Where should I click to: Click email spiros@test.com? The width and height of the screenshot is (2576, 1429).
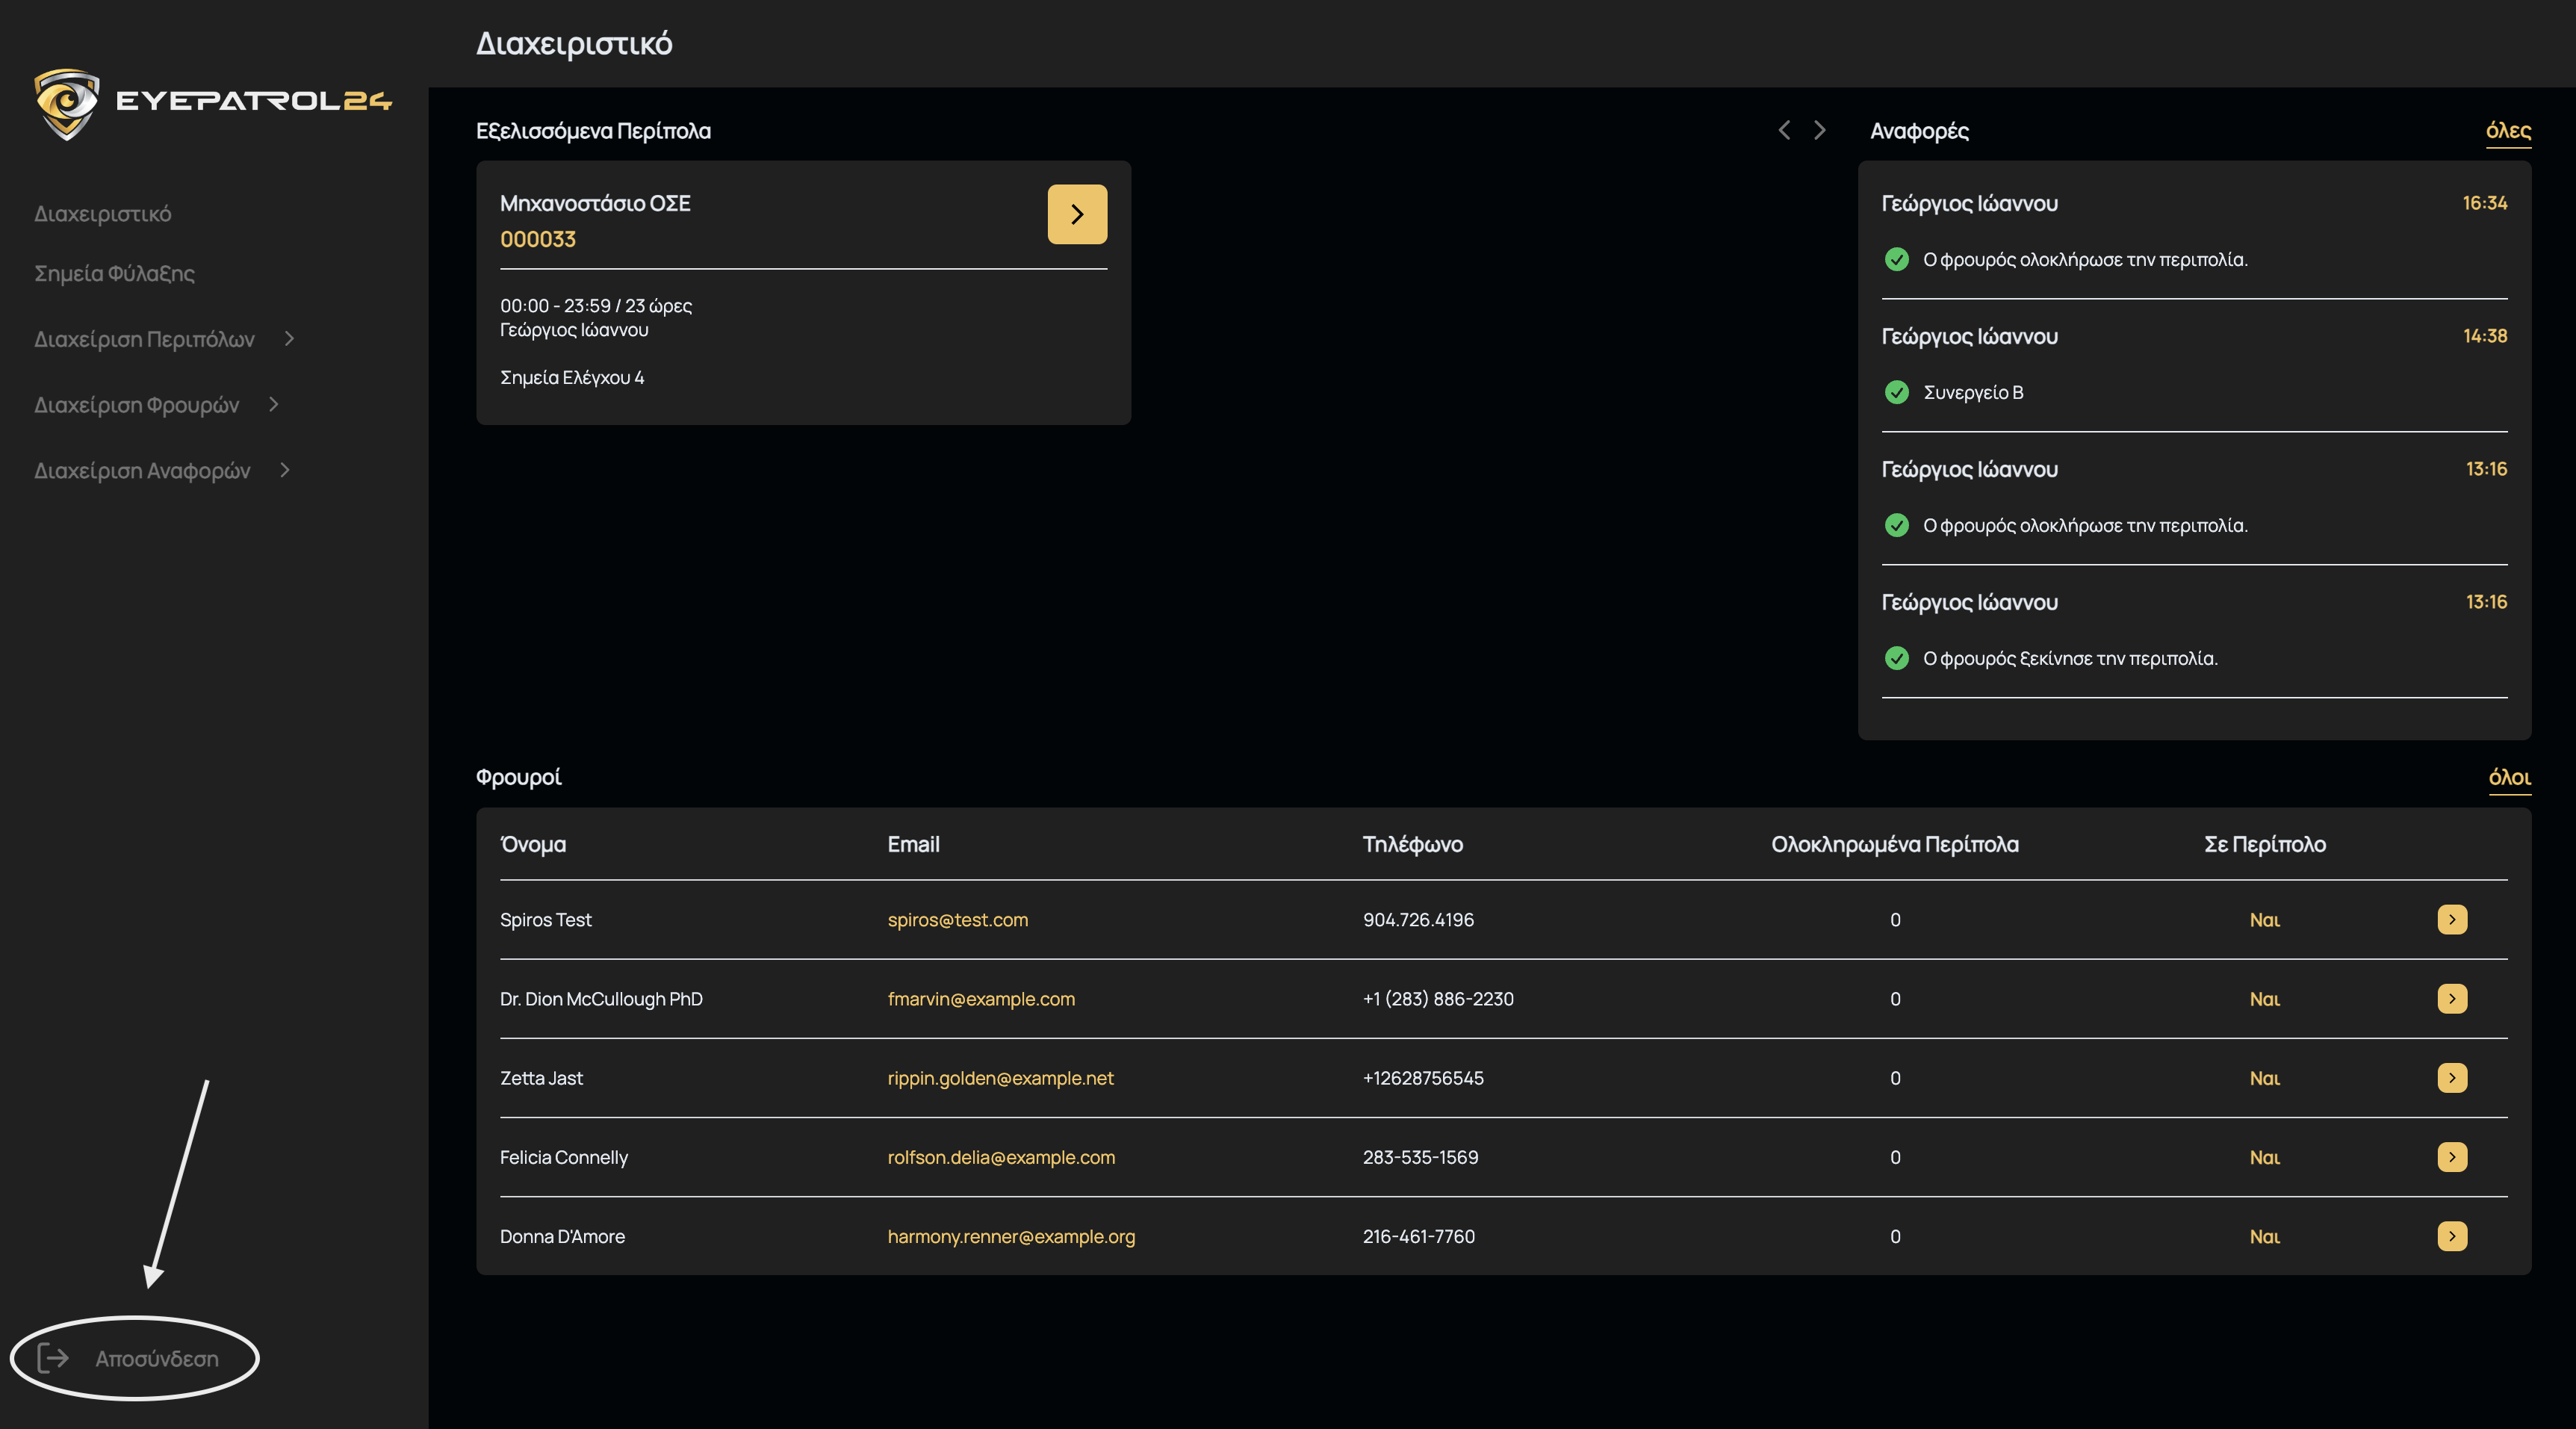[957, 919]
